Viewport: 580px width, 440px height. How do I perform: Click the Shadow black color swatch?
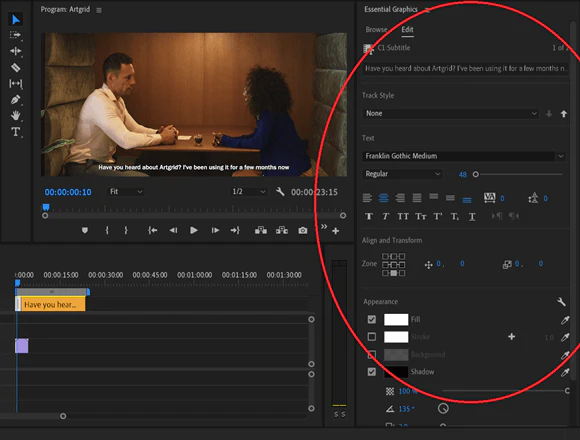point(396,372)
